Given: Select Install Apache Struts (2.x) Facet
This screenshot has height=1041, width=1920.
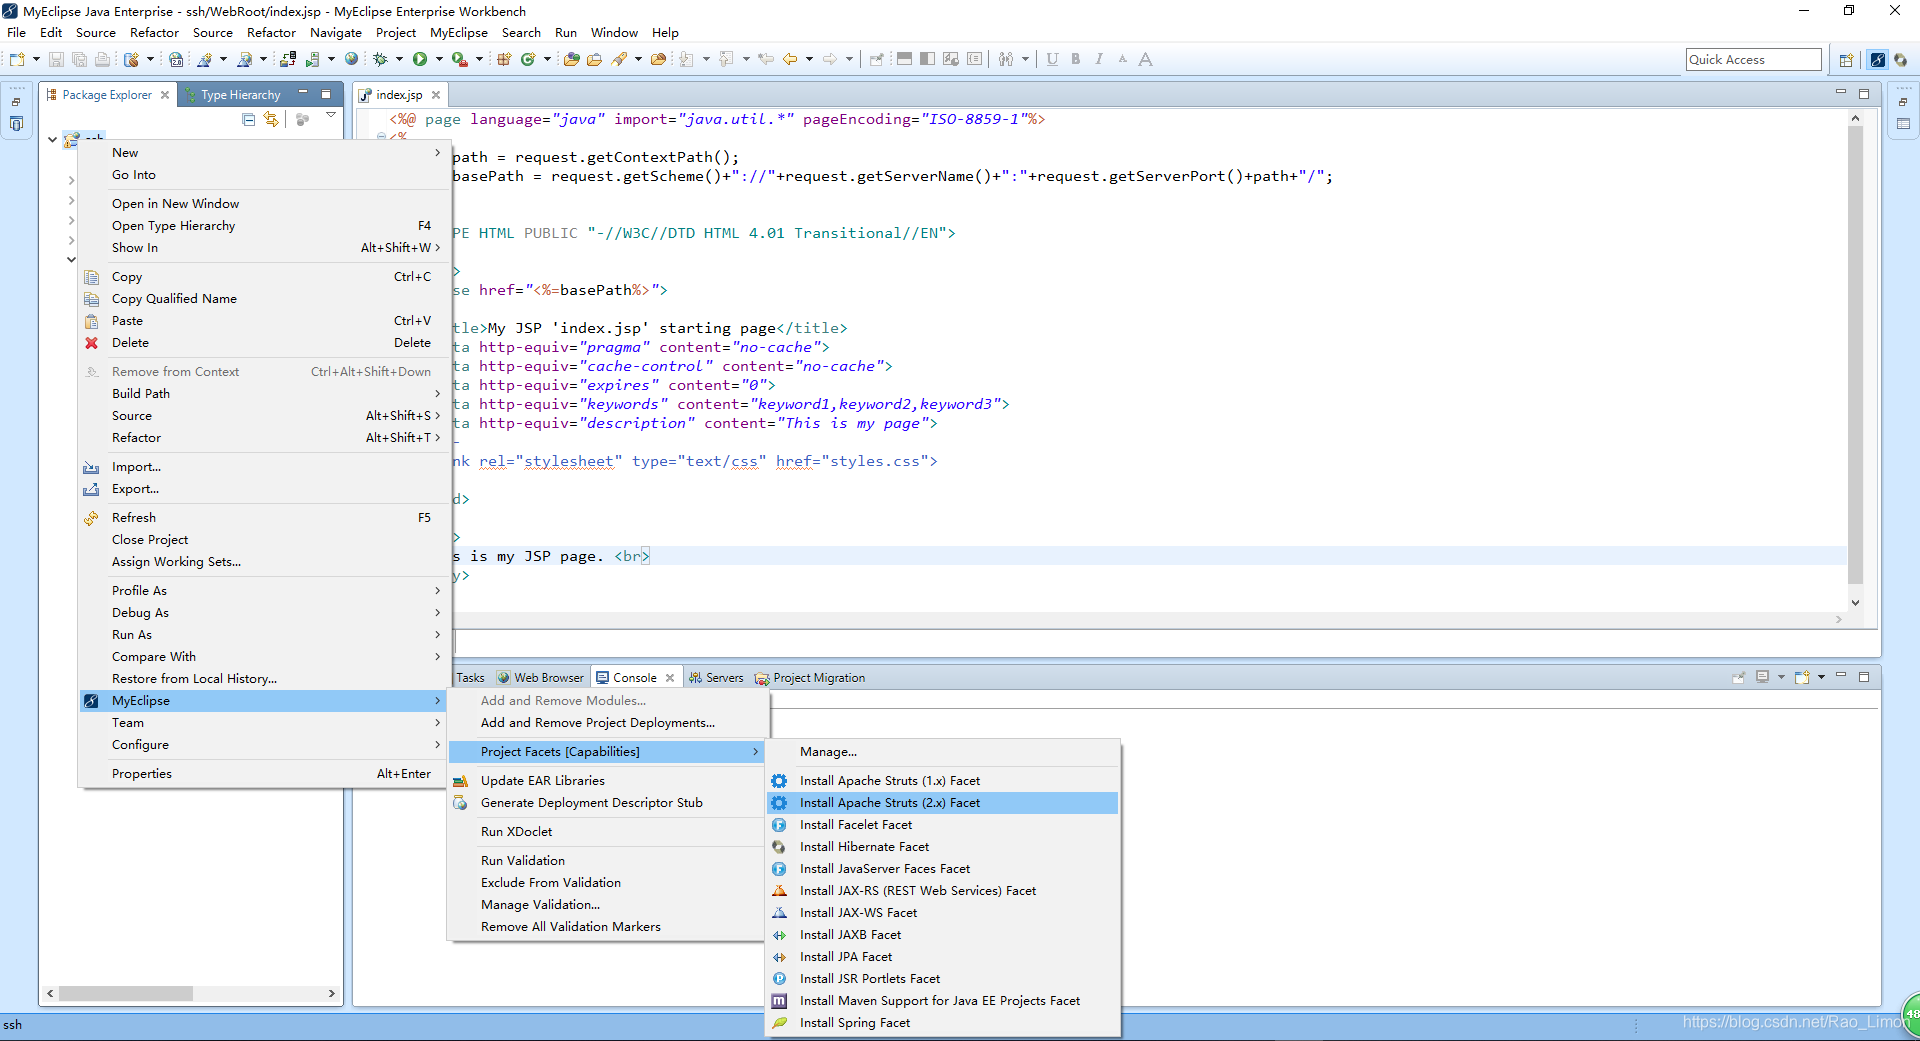Looking at the screenshot, I should point(942,802).
